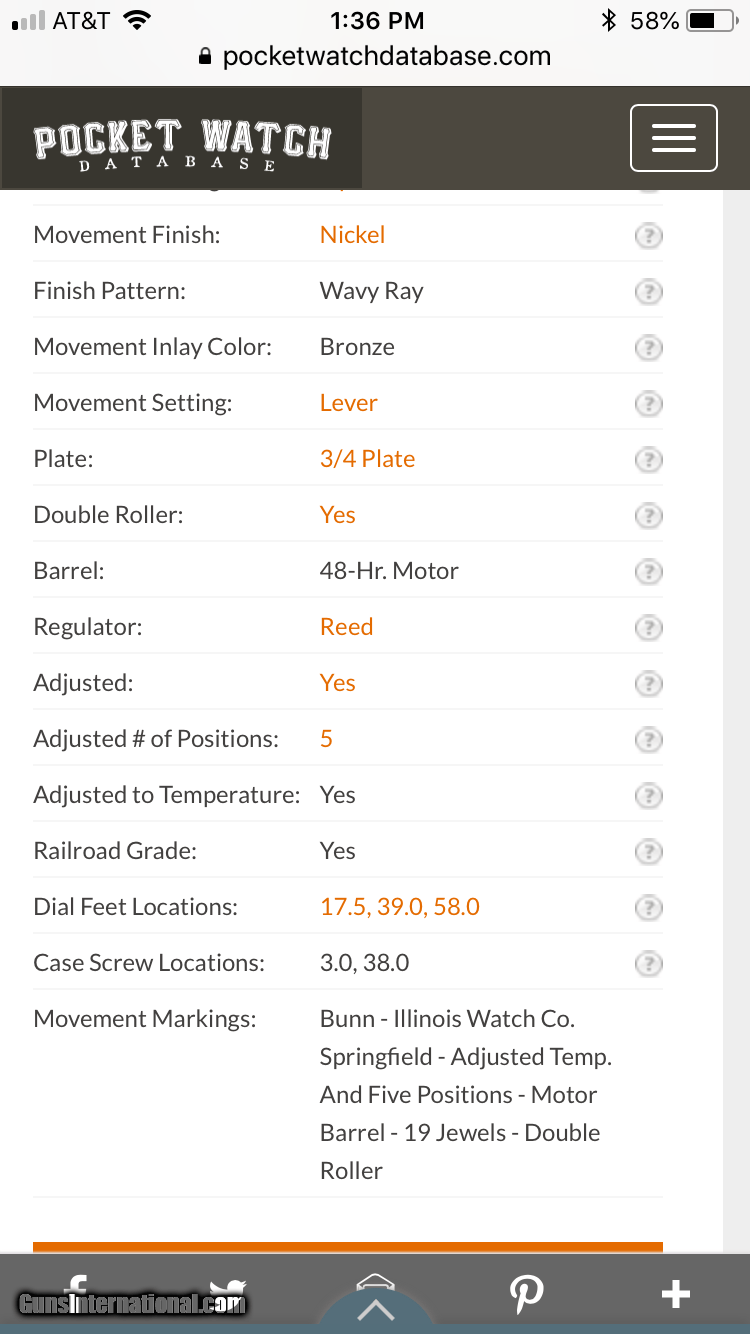
Task: Open dial feet locations 17.5, 39.0, 58.0 link
Action: [399, 907]
